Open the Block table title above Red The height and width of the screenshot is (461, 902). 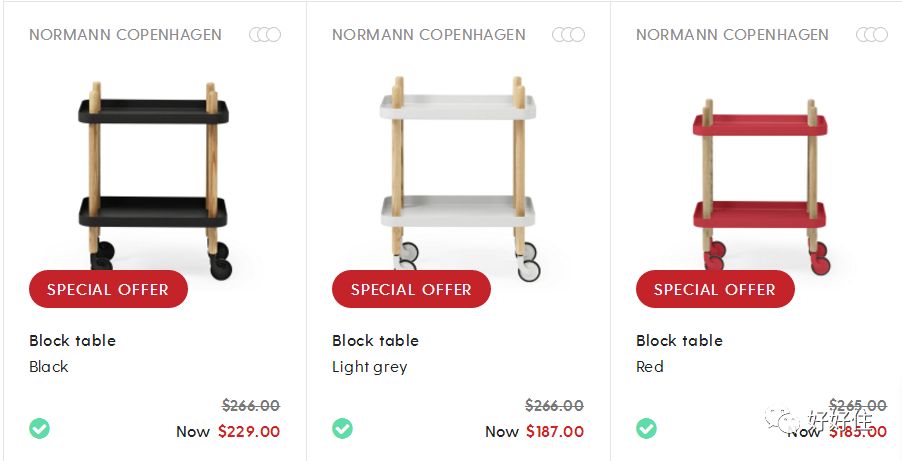coord(679,341)
